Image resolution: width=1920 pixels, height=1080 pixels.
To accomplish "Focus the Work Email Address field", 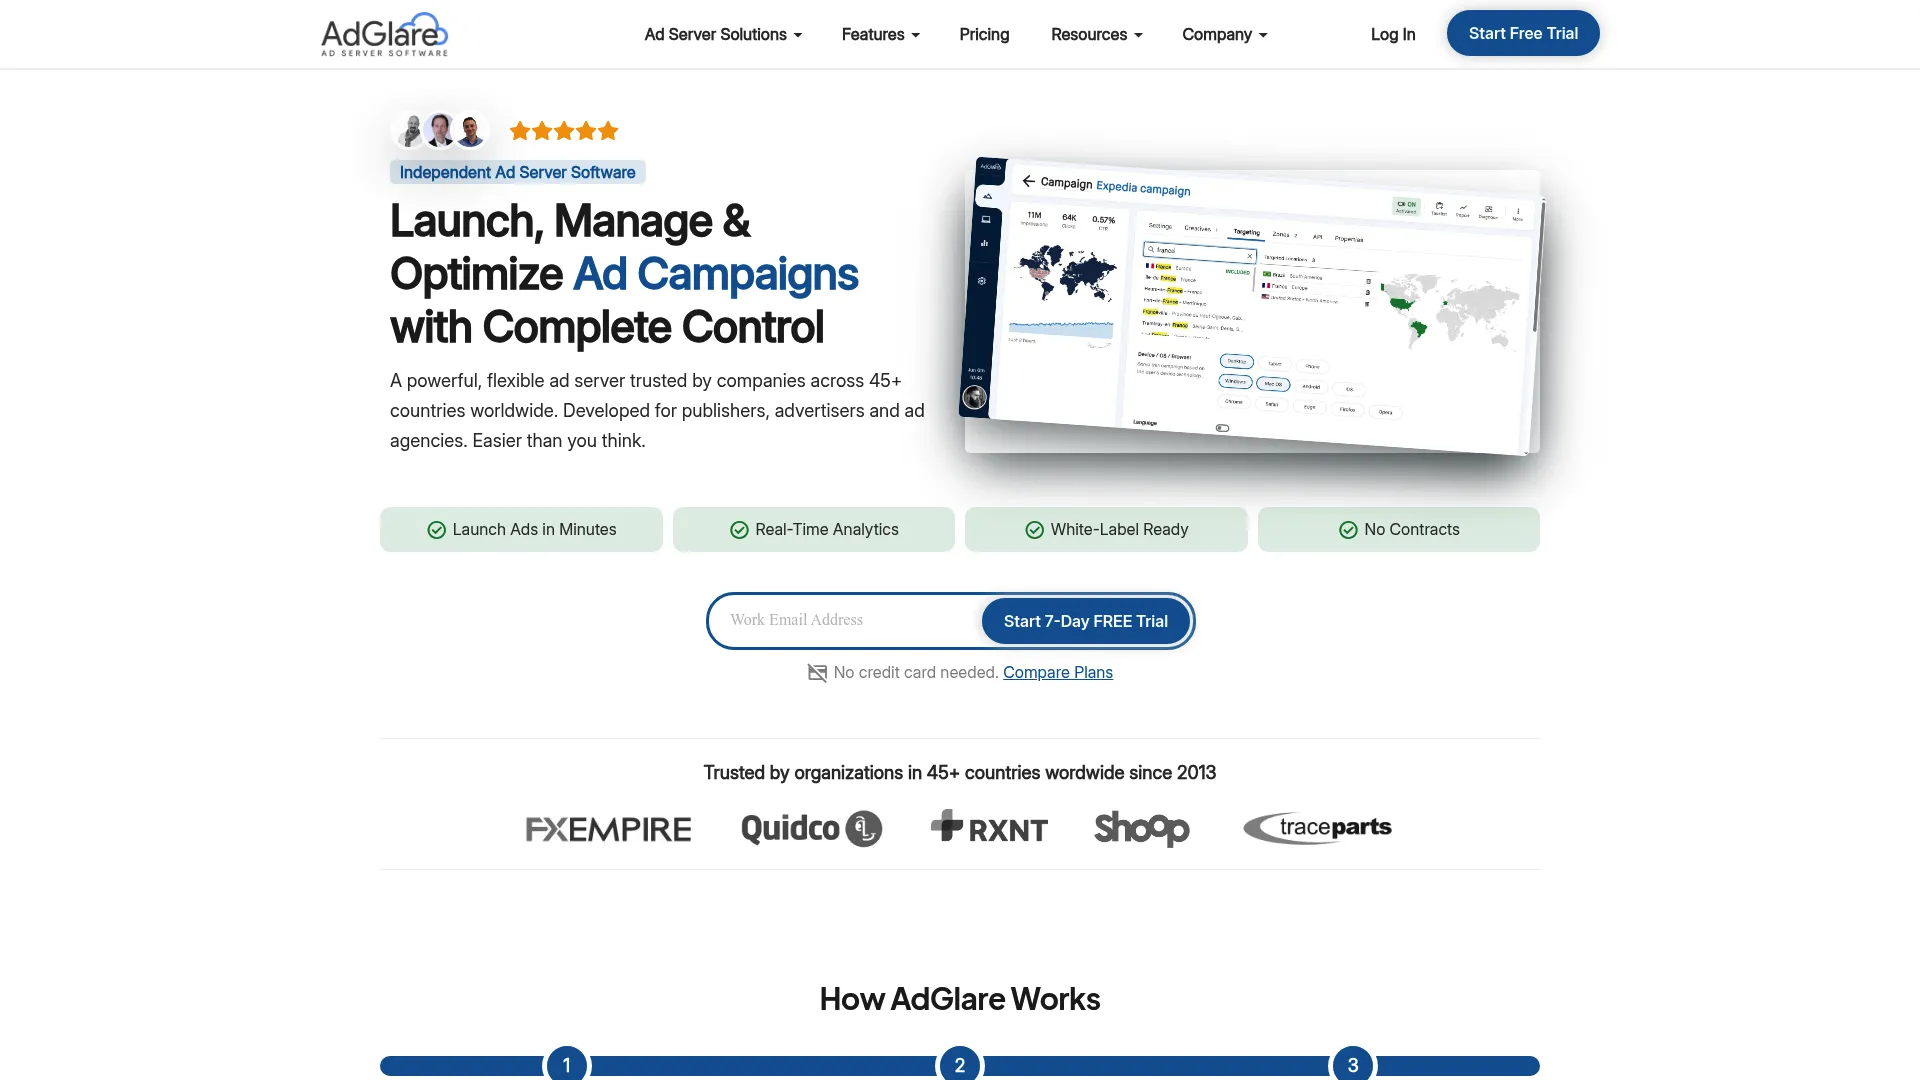I will [x=845, y=620].
